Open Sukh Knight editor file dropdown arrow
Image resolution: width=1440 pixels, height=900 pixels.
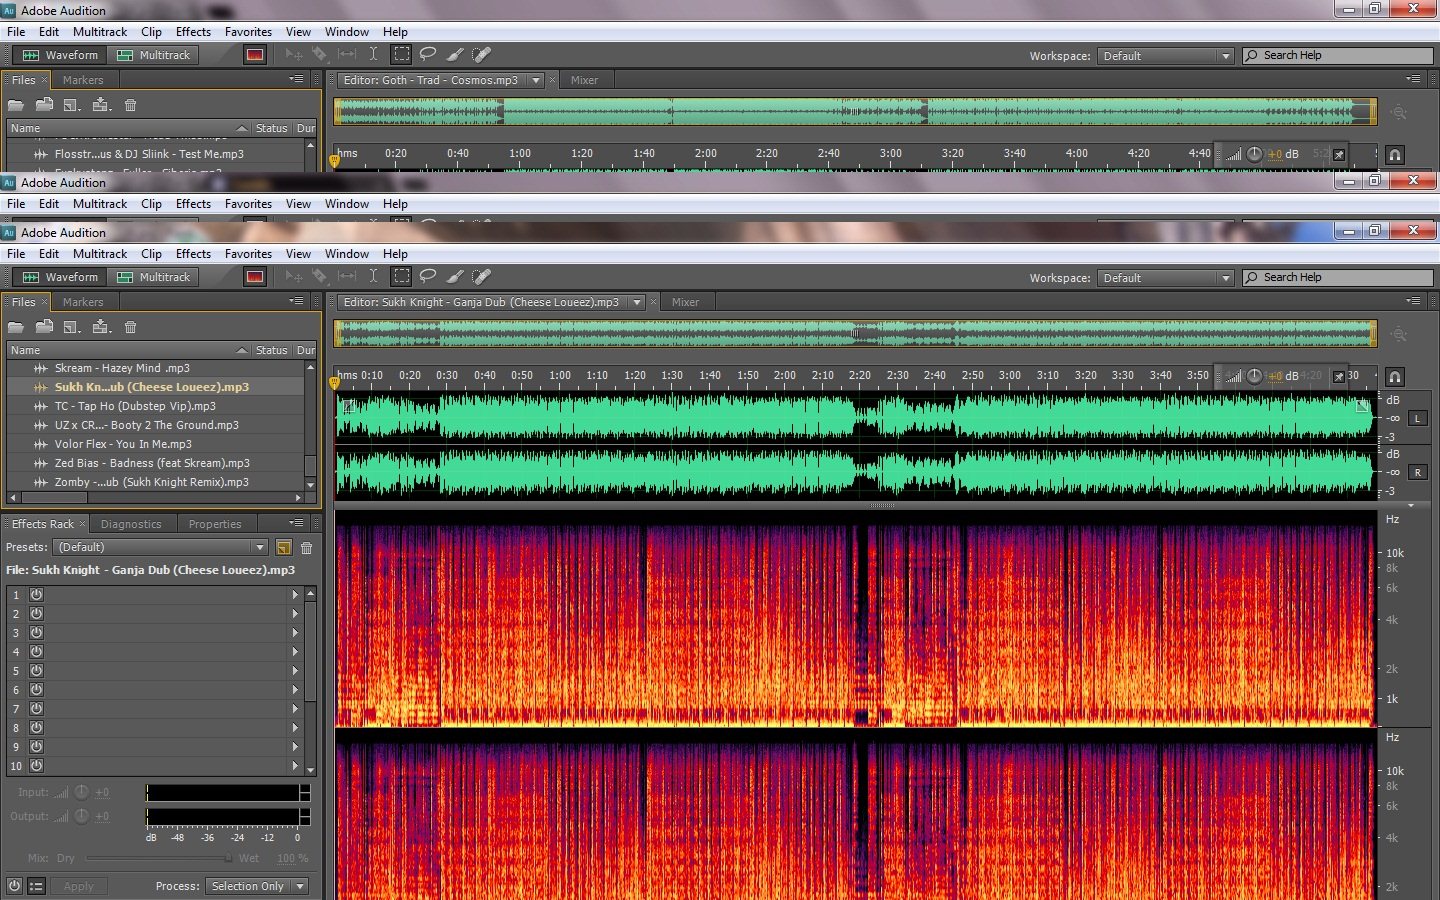637,302
